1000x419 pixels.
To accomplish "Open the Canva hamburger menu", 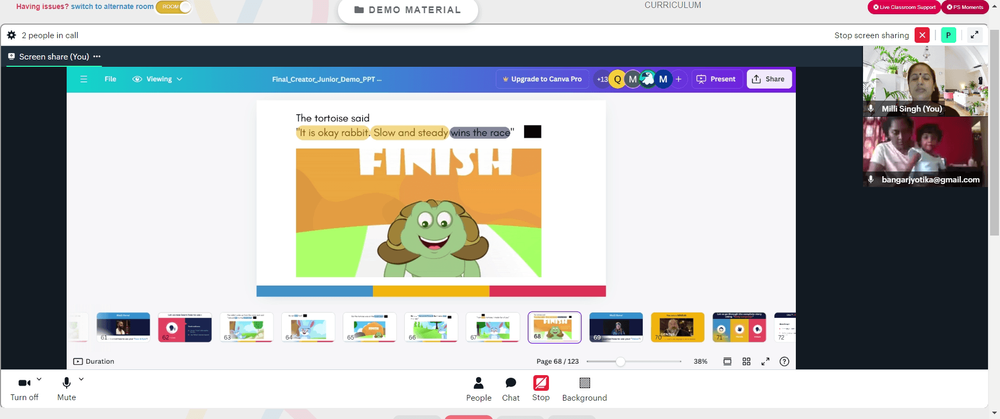I will pyautogui.click(x=84, y=79).
